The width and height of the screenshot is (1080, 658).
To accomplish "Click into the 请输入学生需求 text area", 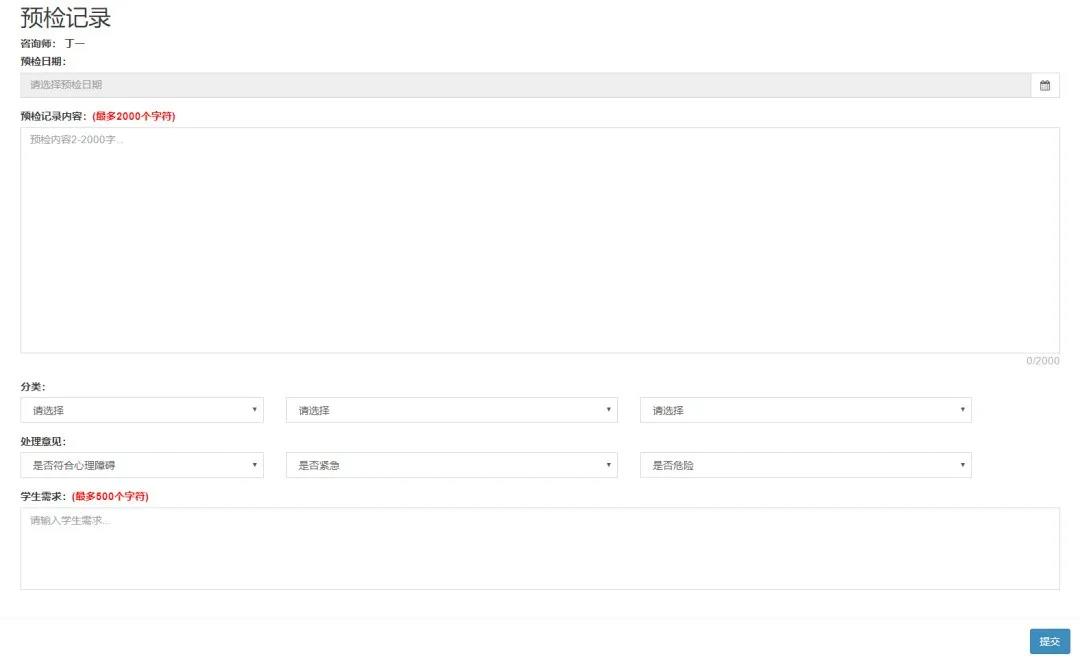I will [x=540, y=548].
